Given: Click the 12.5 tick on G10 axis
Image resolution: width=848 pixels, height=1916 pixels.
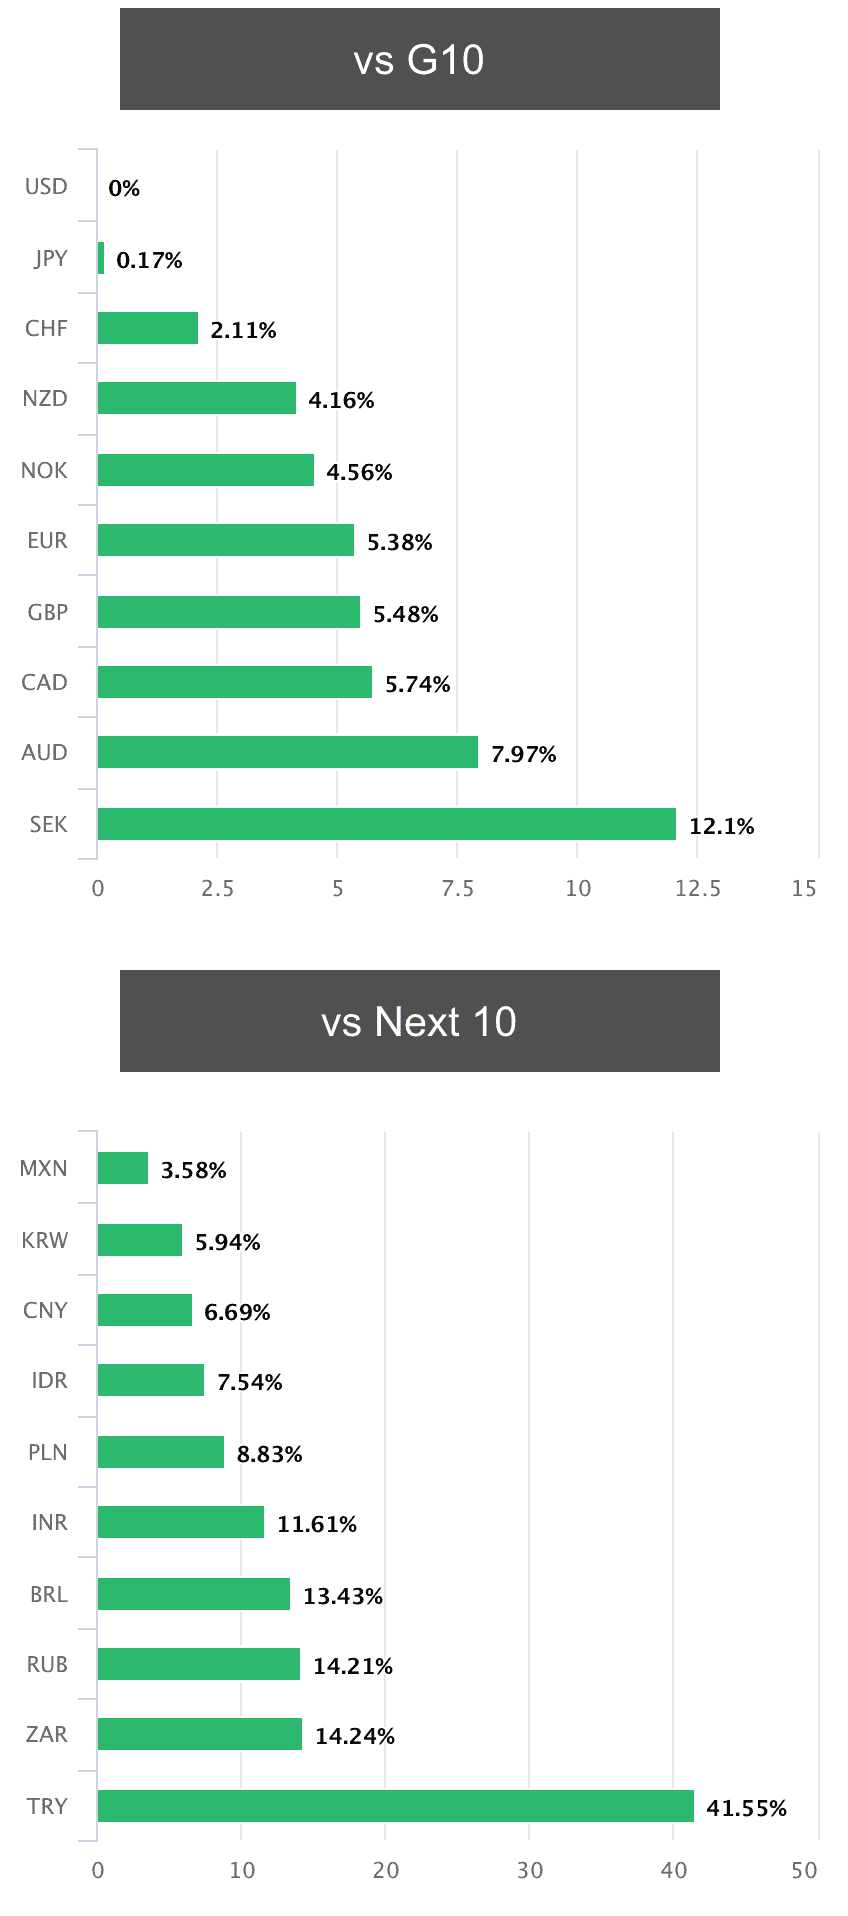Looking at the screenshot, I should click(x=697, y=888).
